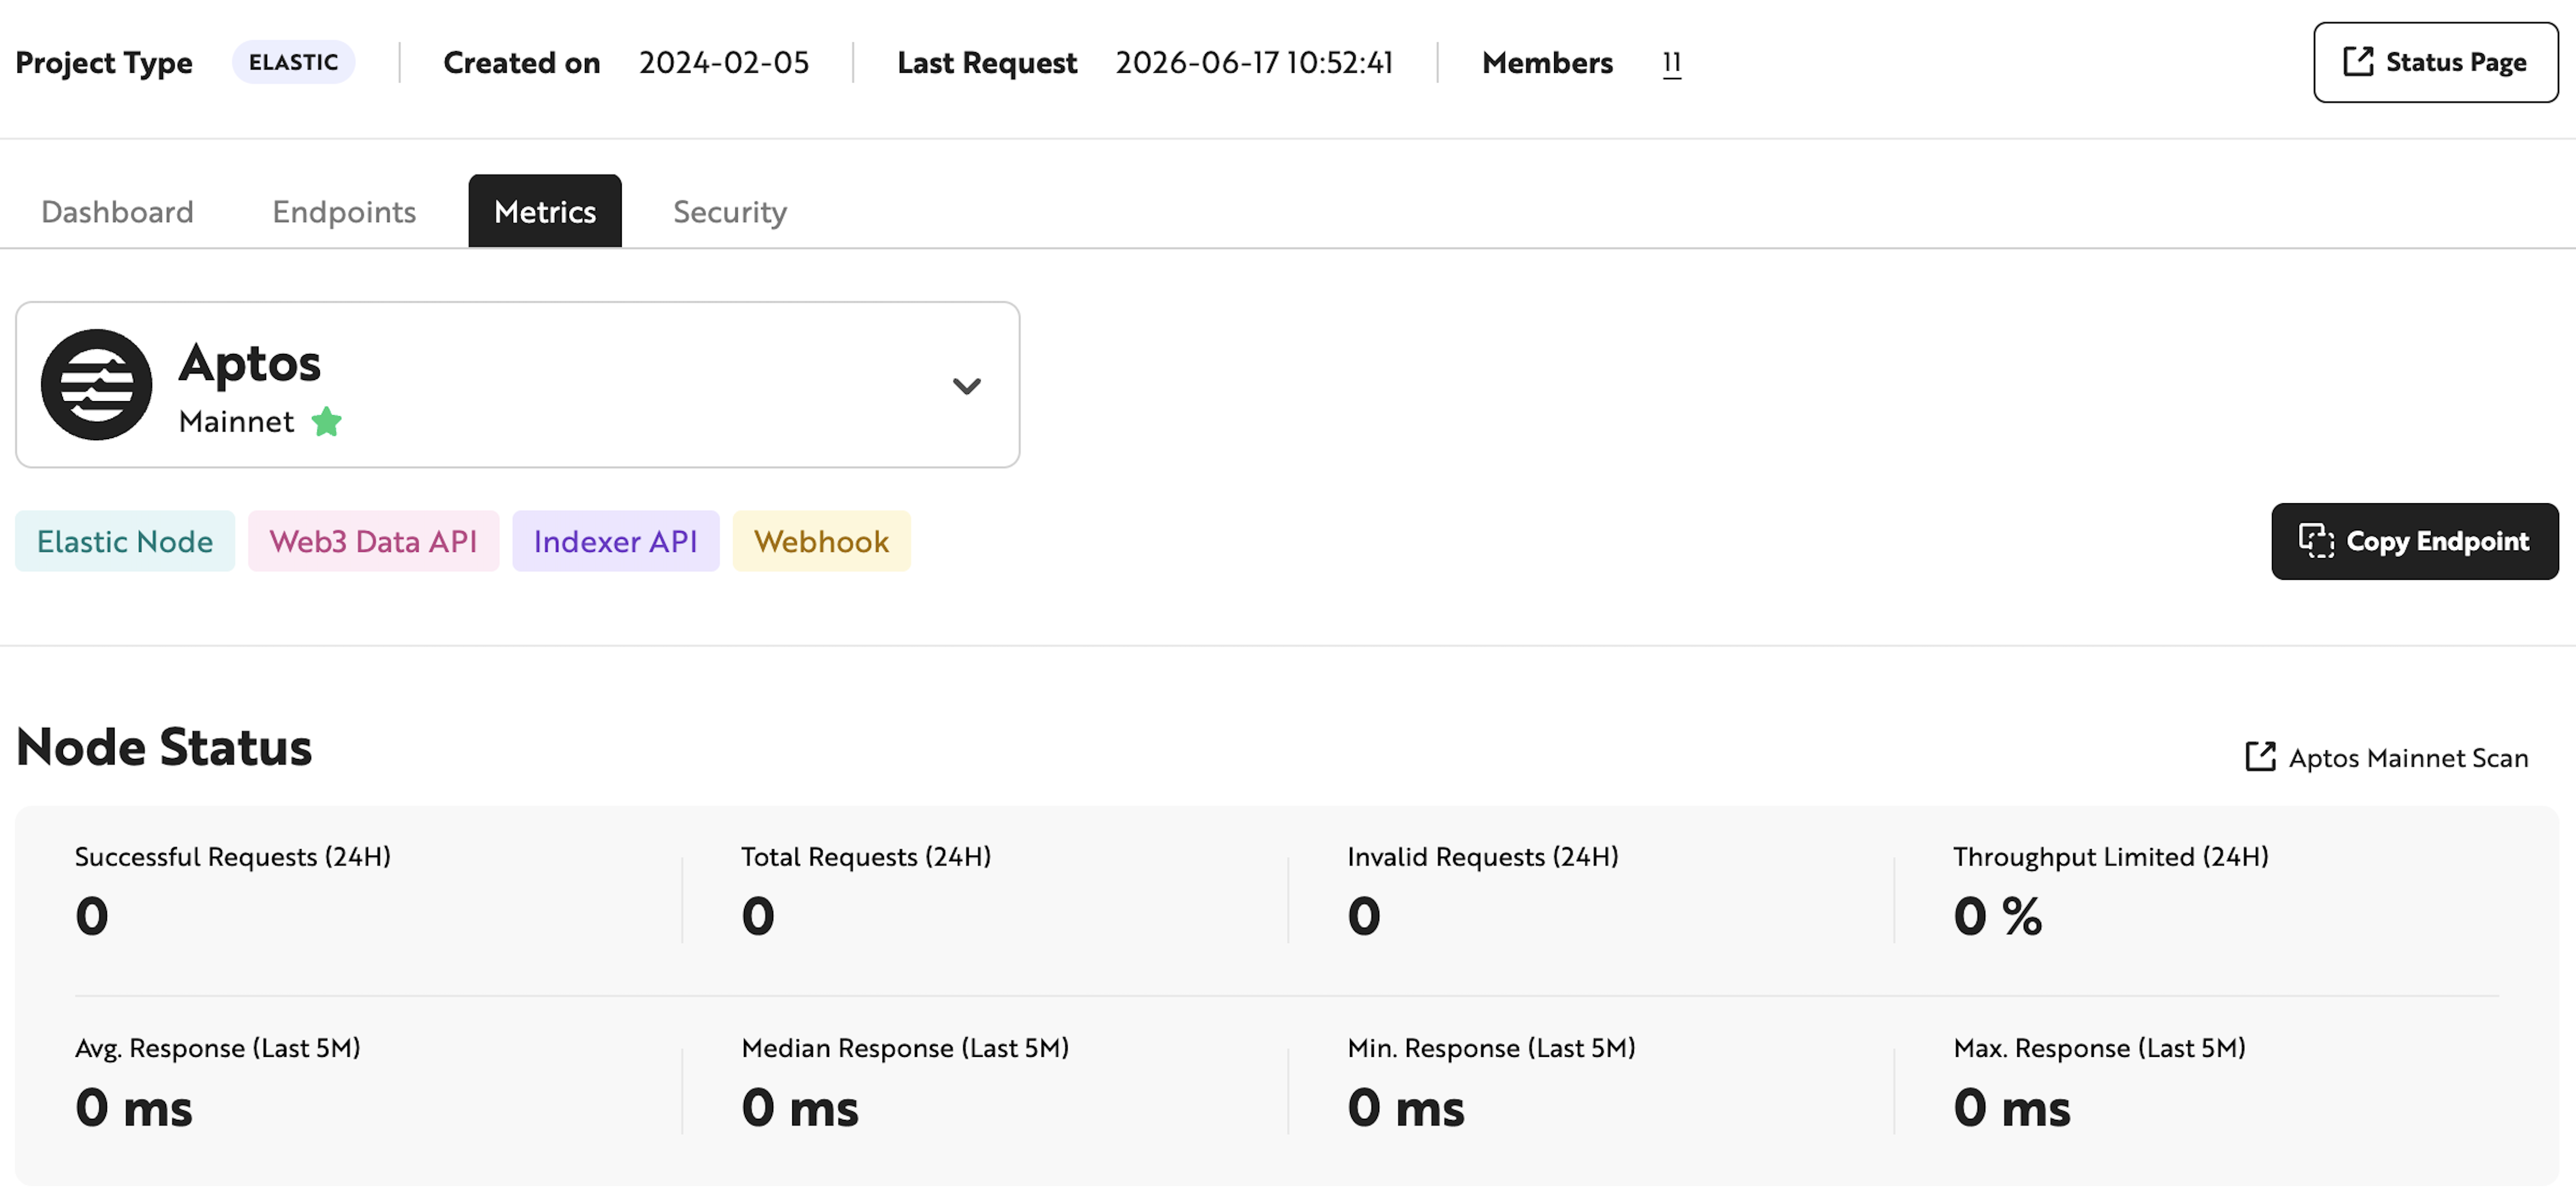Click the copy icon in Copy Endpoint

pos(2316,541)
